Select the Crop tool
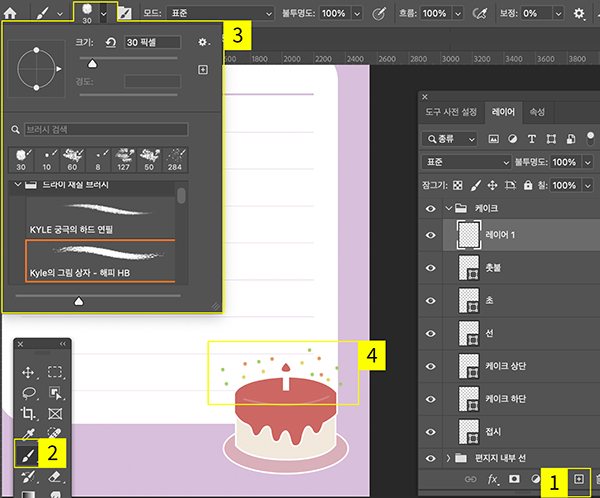The height and width of the screenshot is (498, 600). point(28,412)
